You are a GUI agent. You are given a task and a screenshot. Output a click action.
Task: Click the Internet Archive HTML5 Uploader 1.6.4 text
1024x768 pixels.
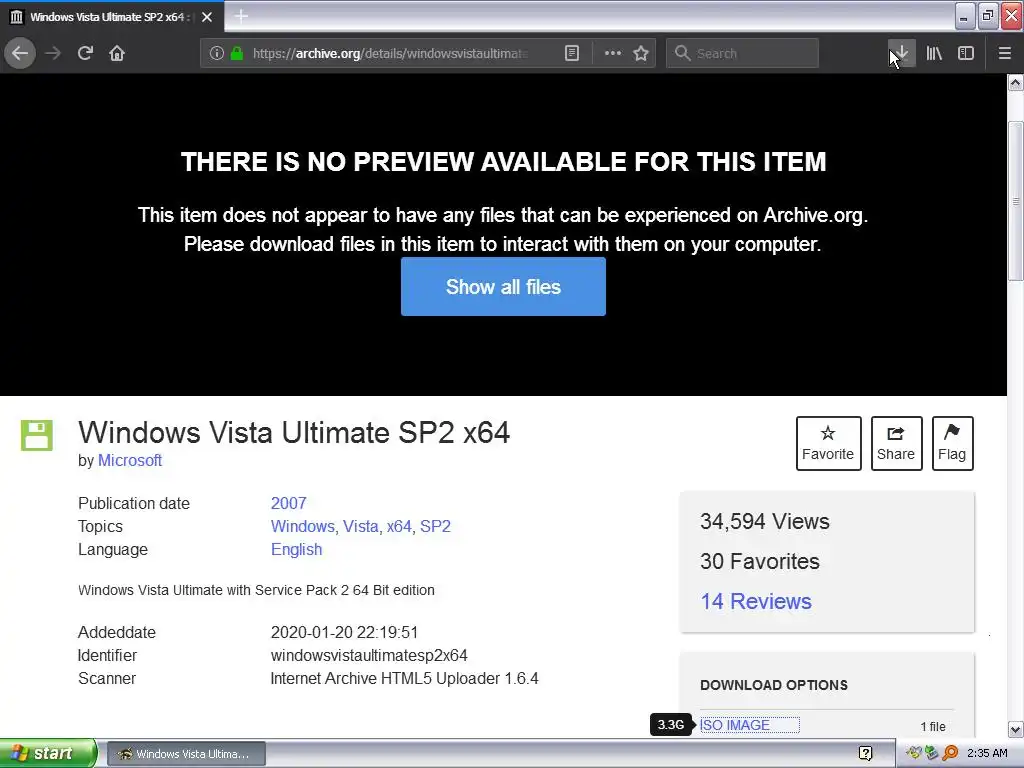coord(404,679)
